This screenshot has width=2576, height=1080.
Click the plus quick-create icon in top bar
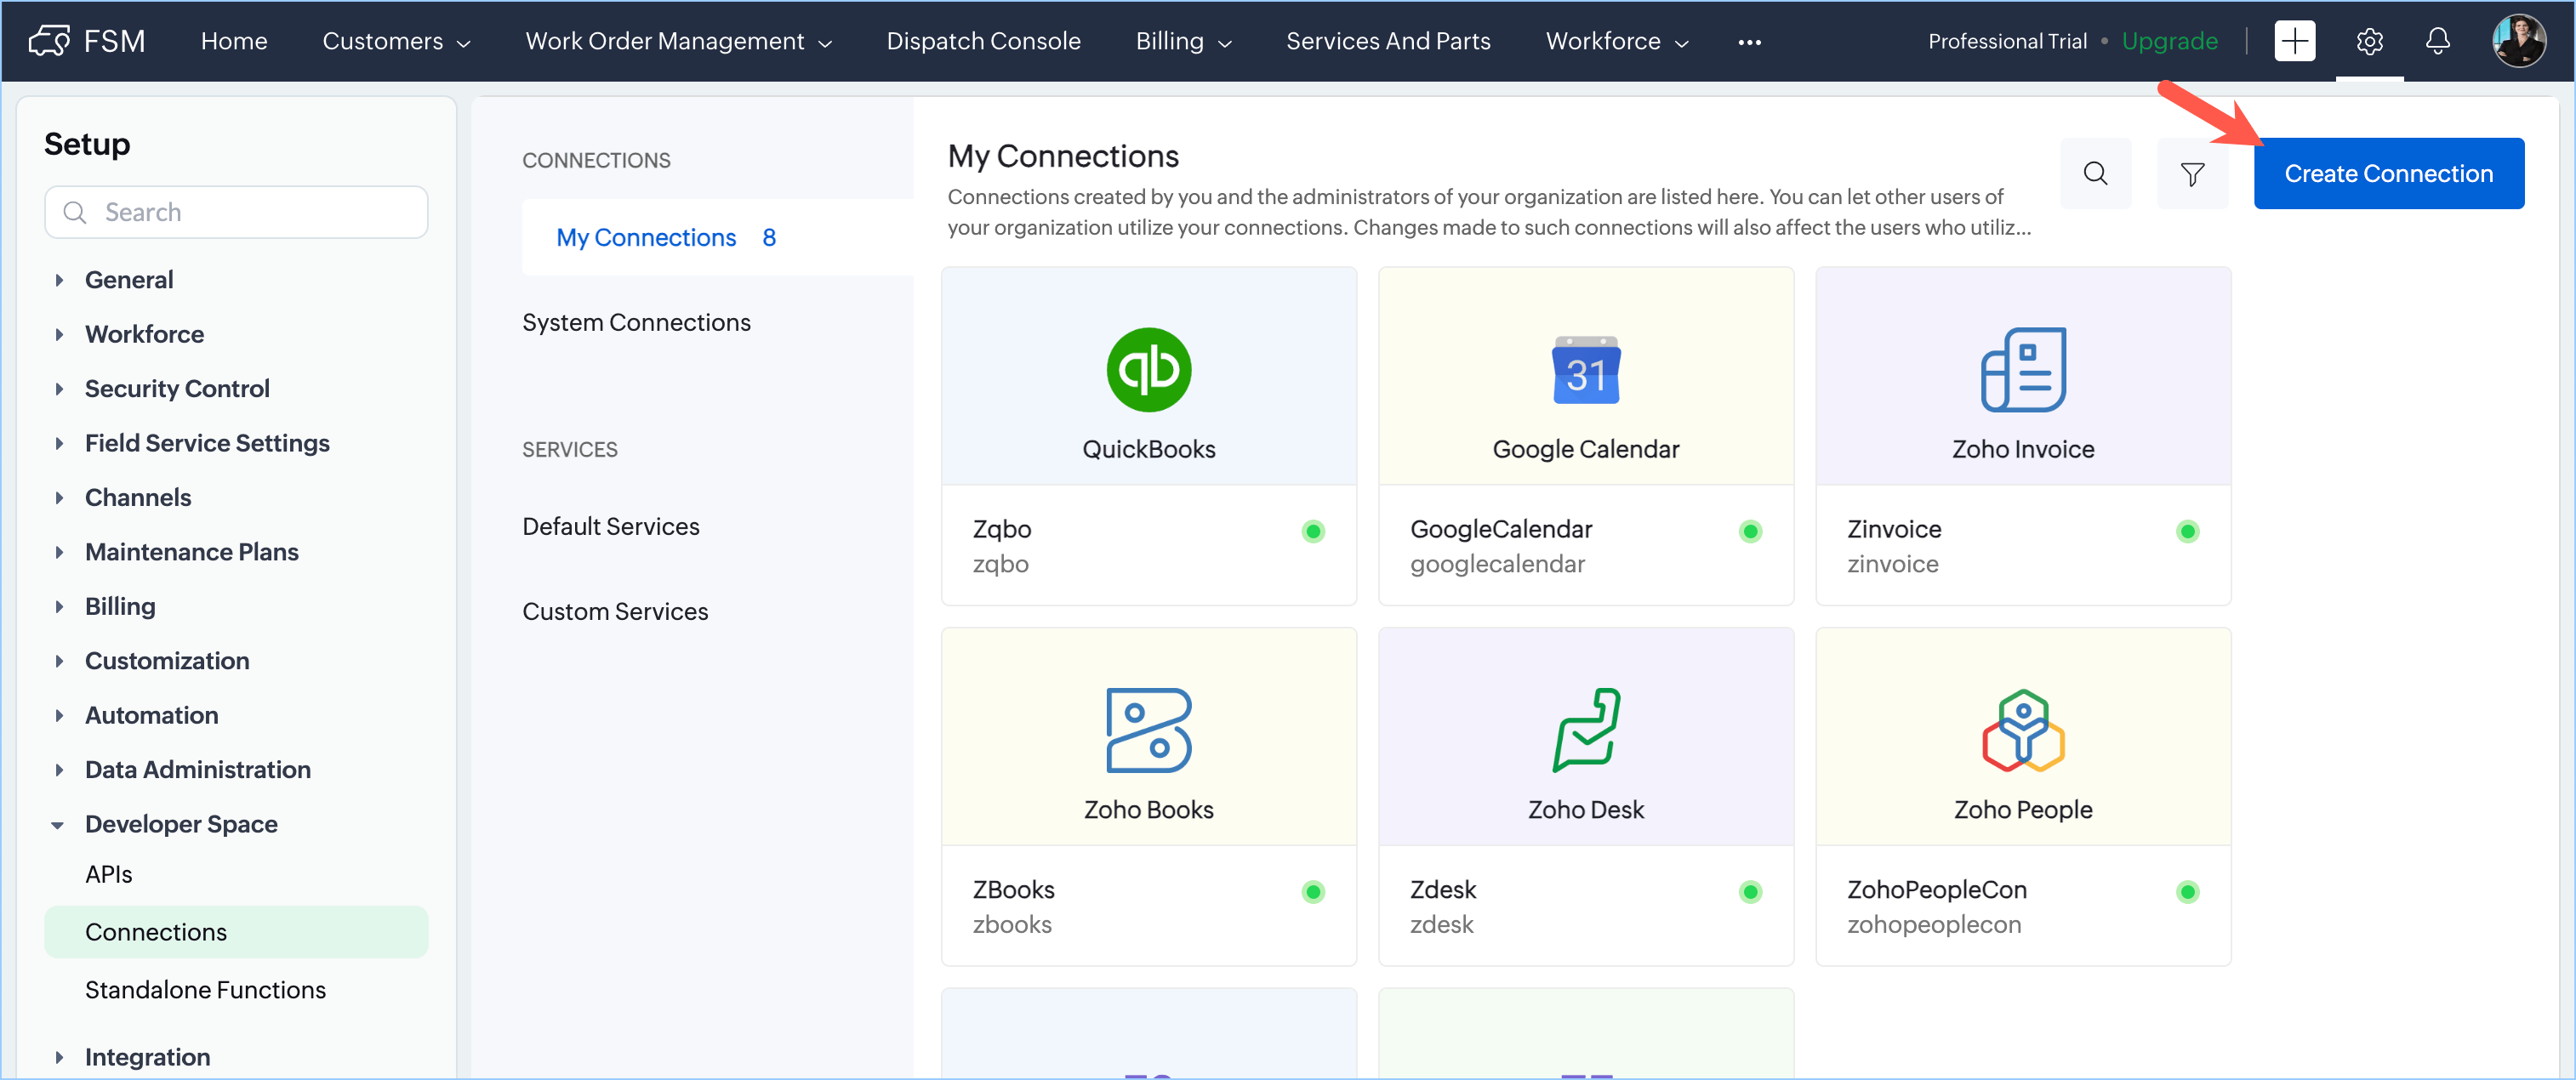2294,41
